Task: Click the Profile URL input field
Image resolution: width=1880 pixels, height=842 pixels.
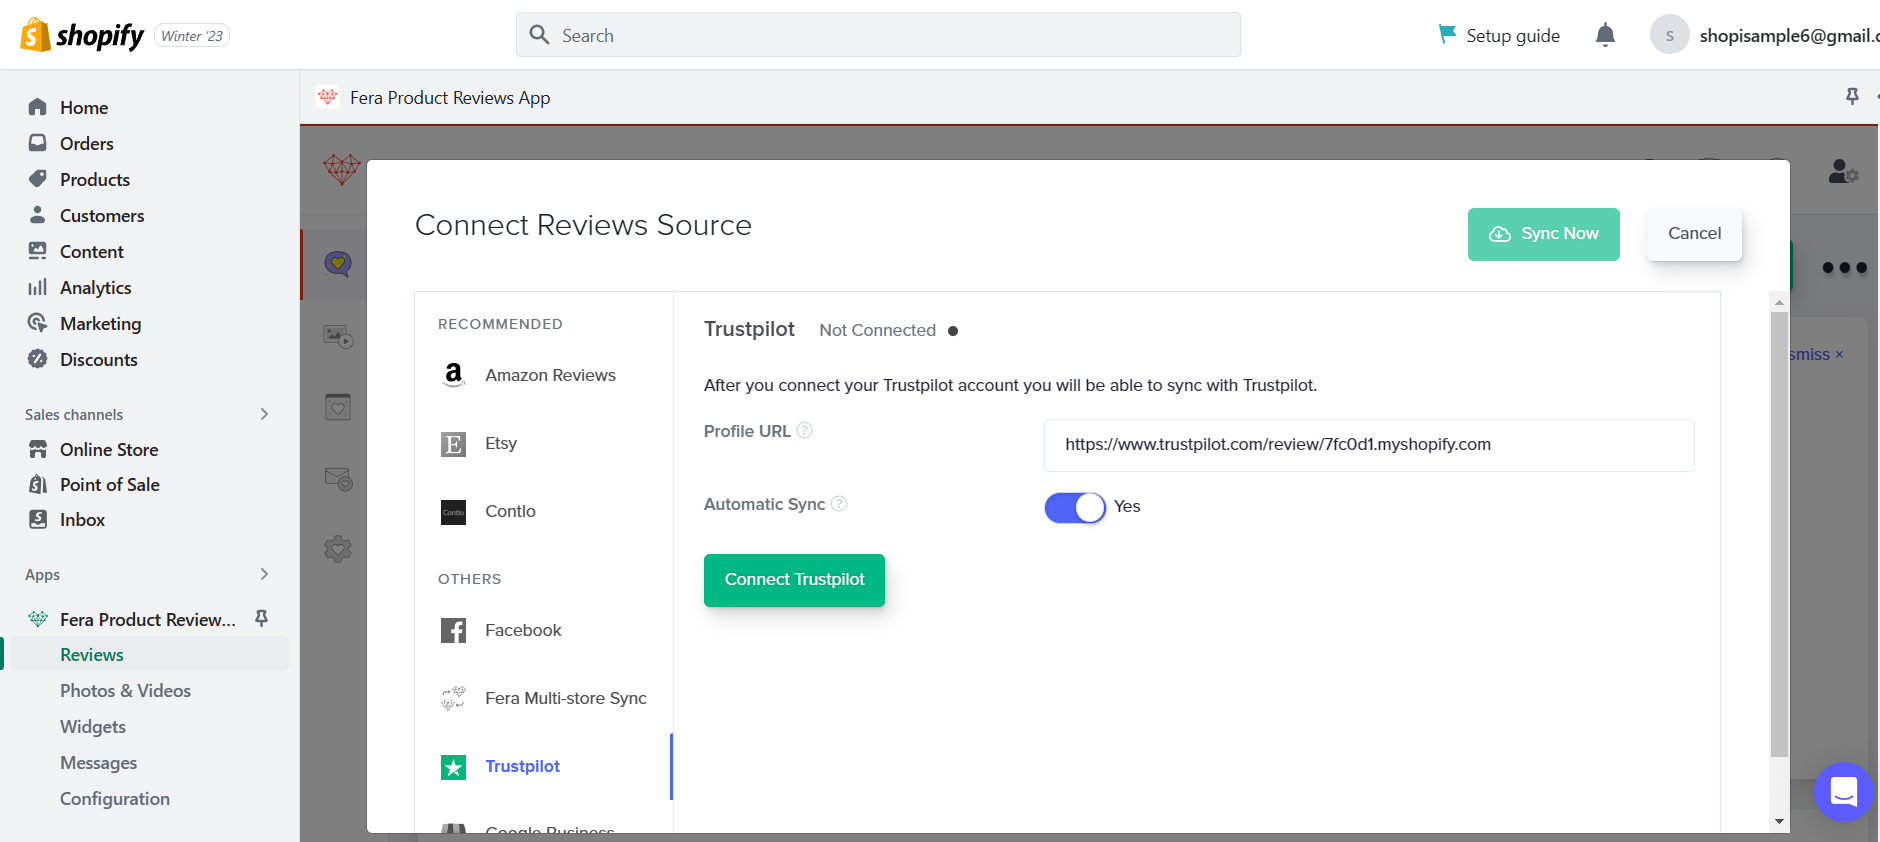Action: coord(1369,445)
